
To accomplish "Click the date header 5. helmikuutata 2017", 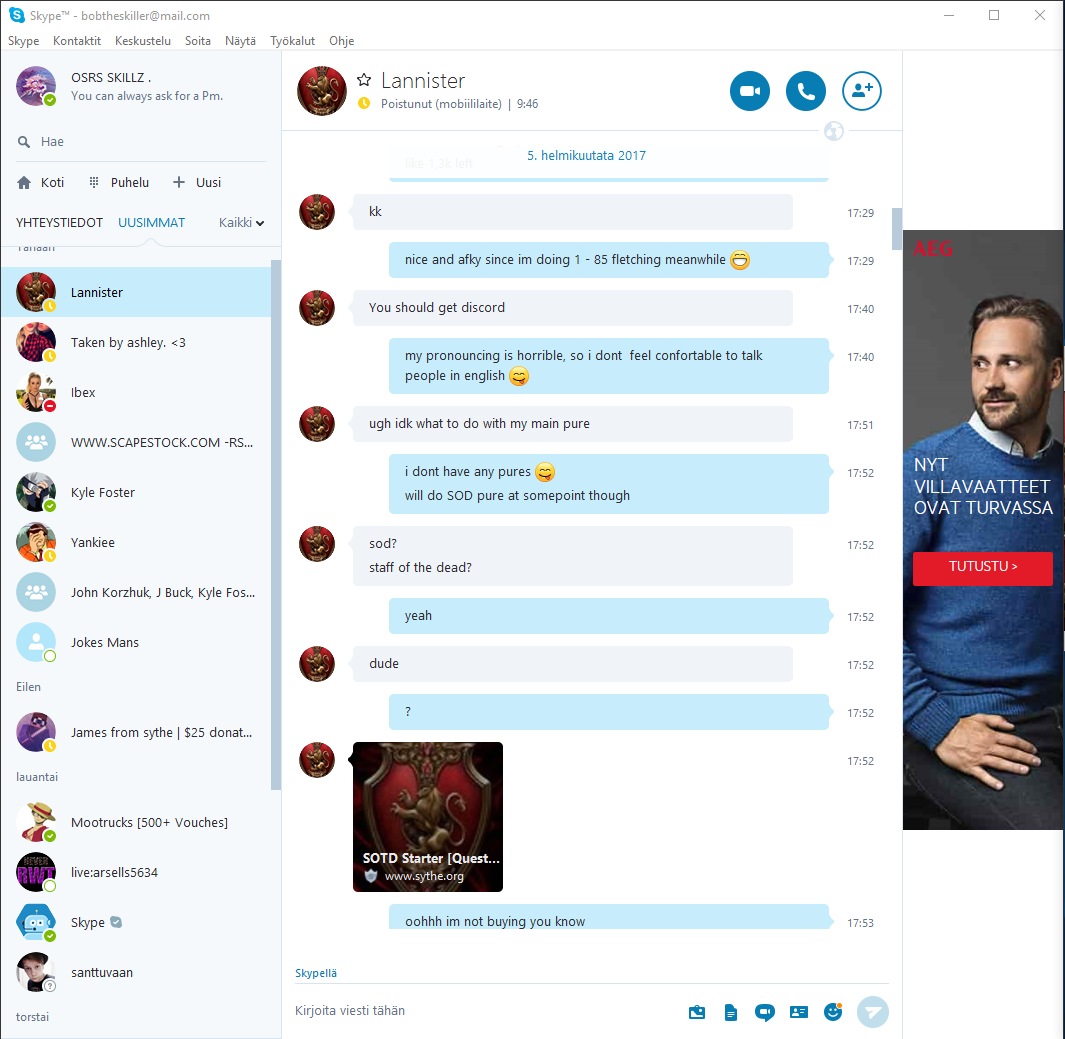I will click(x=586, y=156).
